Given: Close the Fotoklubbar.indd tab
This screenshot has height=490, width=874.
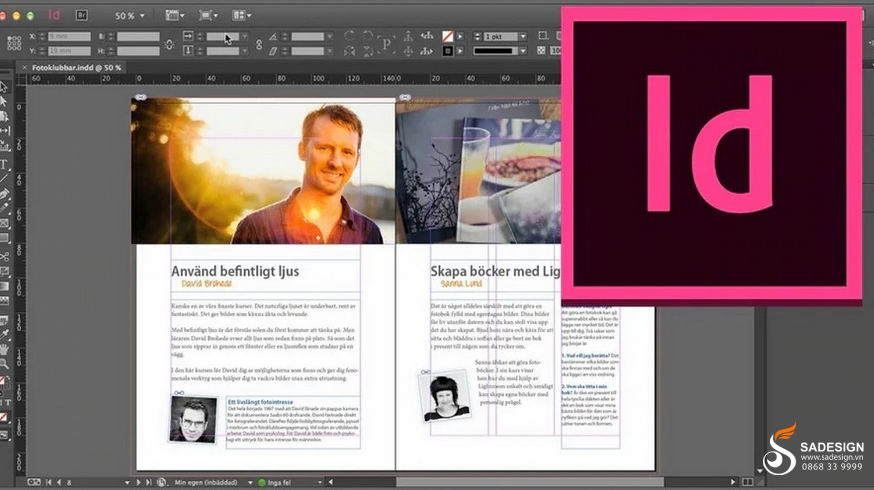Looking at the screenshot, I should coord(24,67).
